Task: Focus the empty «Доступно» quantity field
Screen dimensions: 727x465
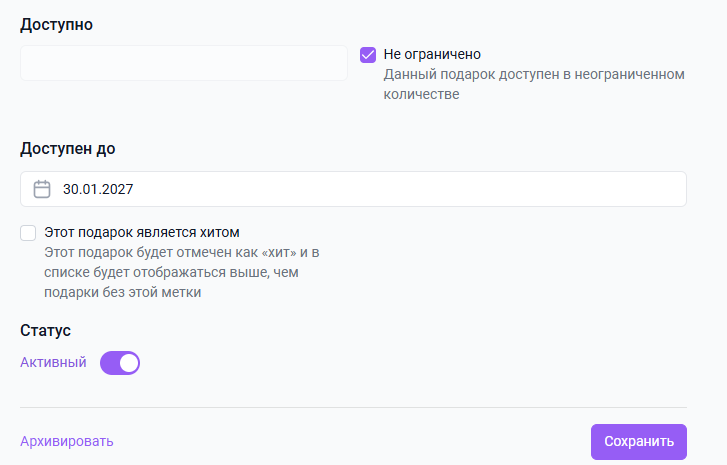Action: point(184,63)
